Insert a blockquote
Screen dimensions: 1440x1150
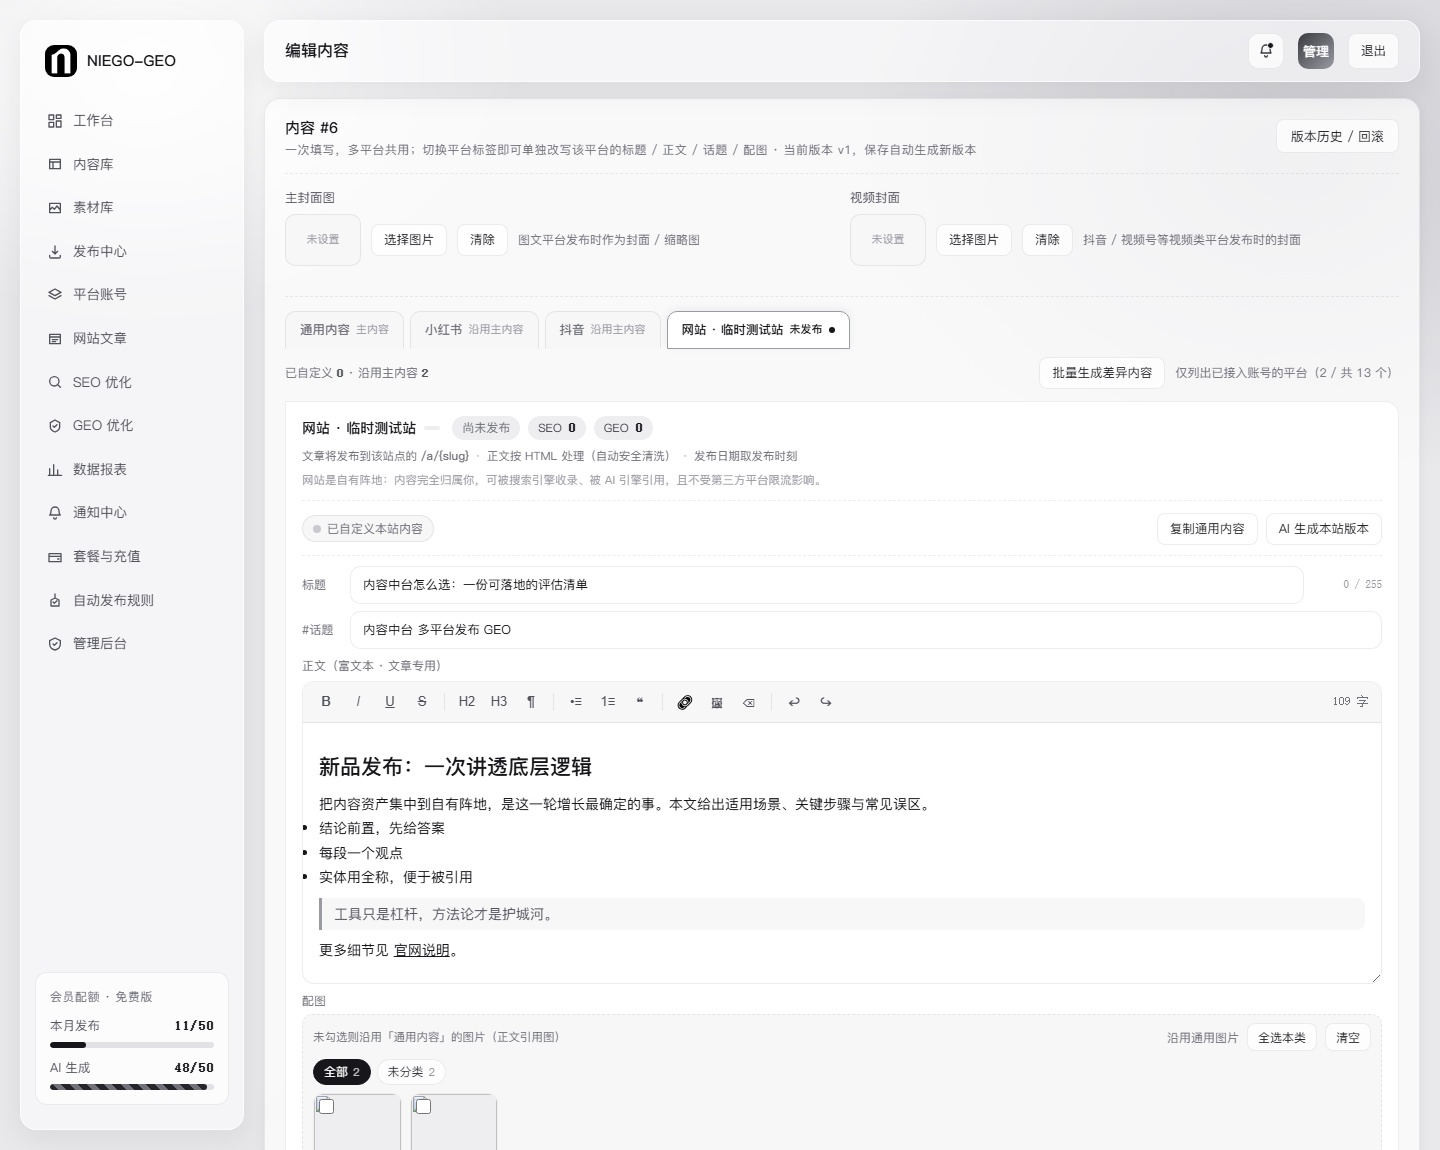(x=640, y=702)
